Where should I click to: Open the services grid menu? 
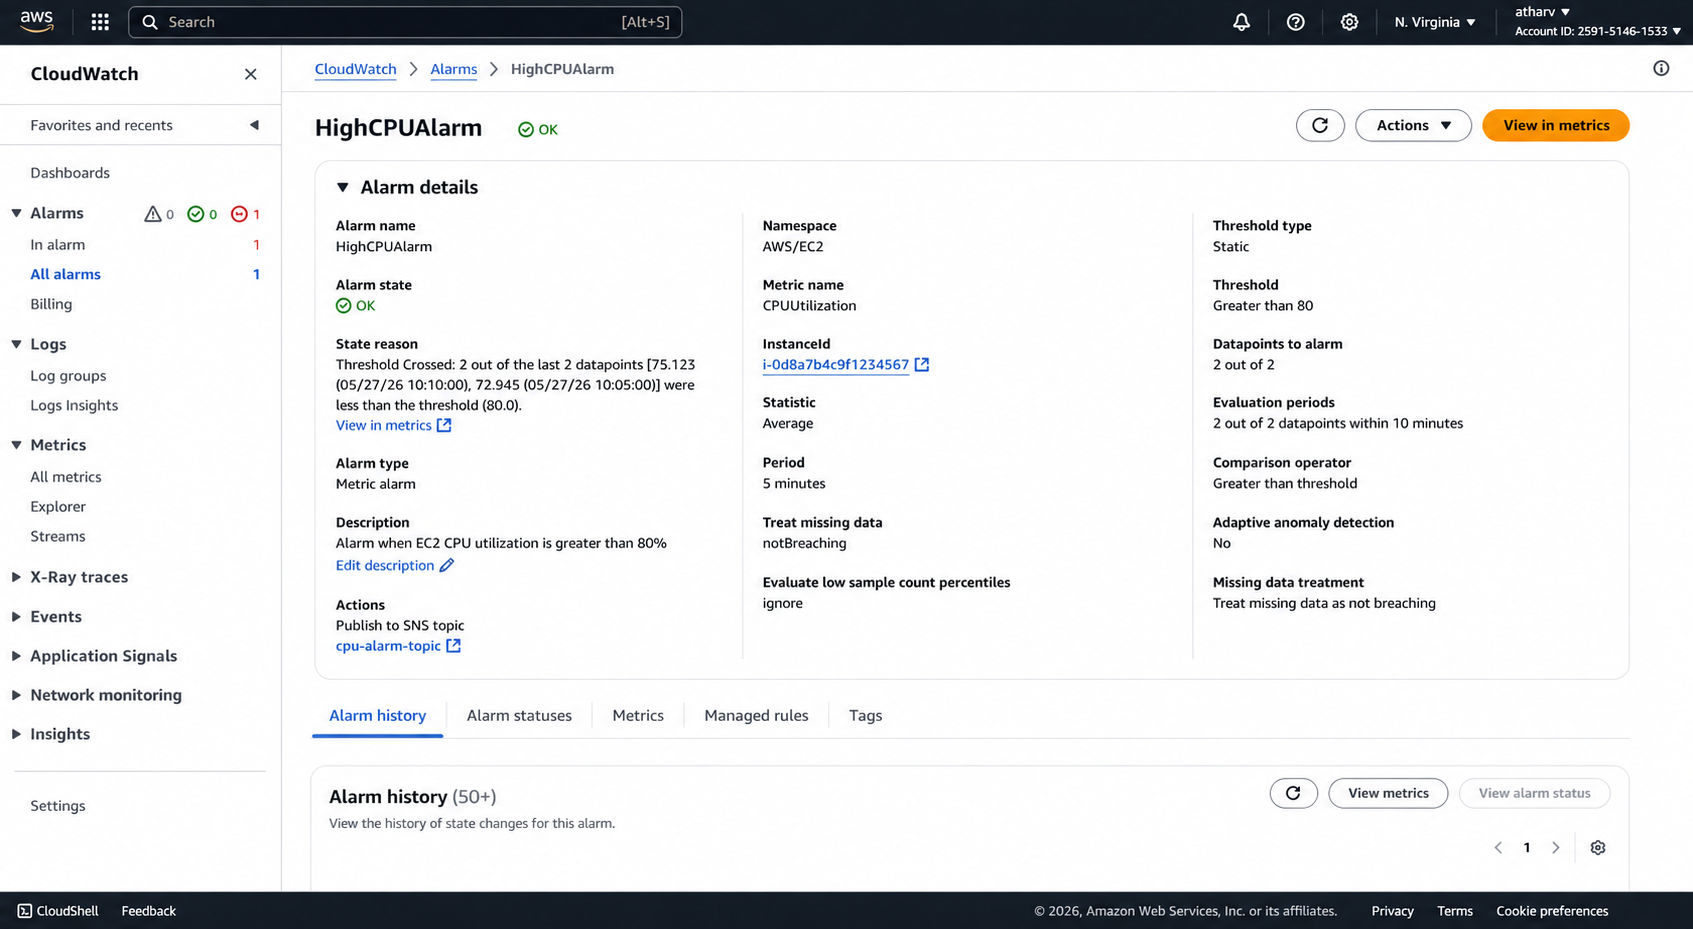(100, 22)
